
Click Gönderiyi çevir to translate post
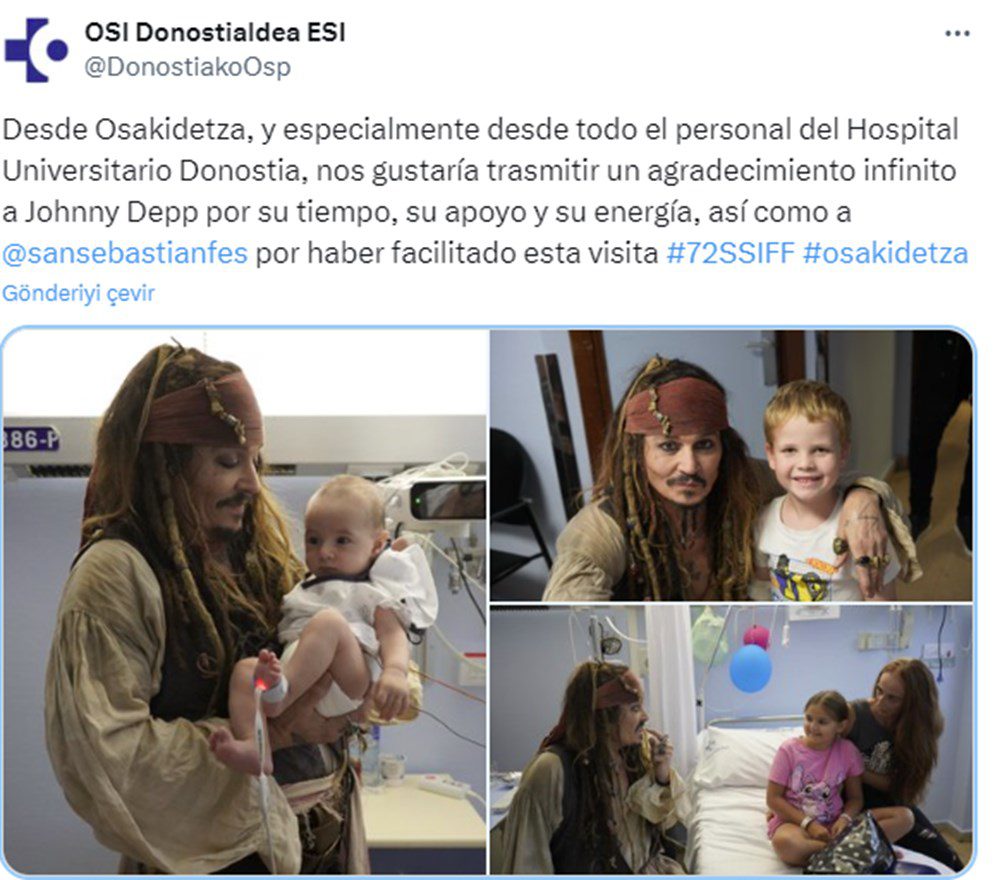[x=78, y=293]
